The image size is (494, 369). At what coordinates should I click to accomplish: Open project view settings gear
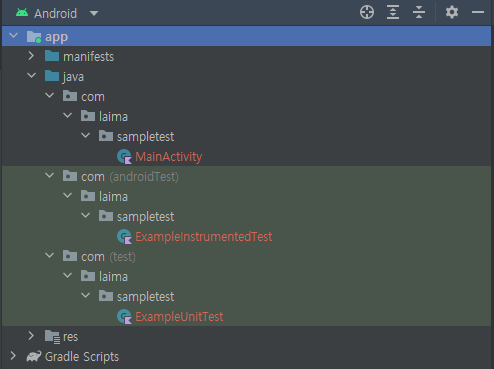point(452,13)
